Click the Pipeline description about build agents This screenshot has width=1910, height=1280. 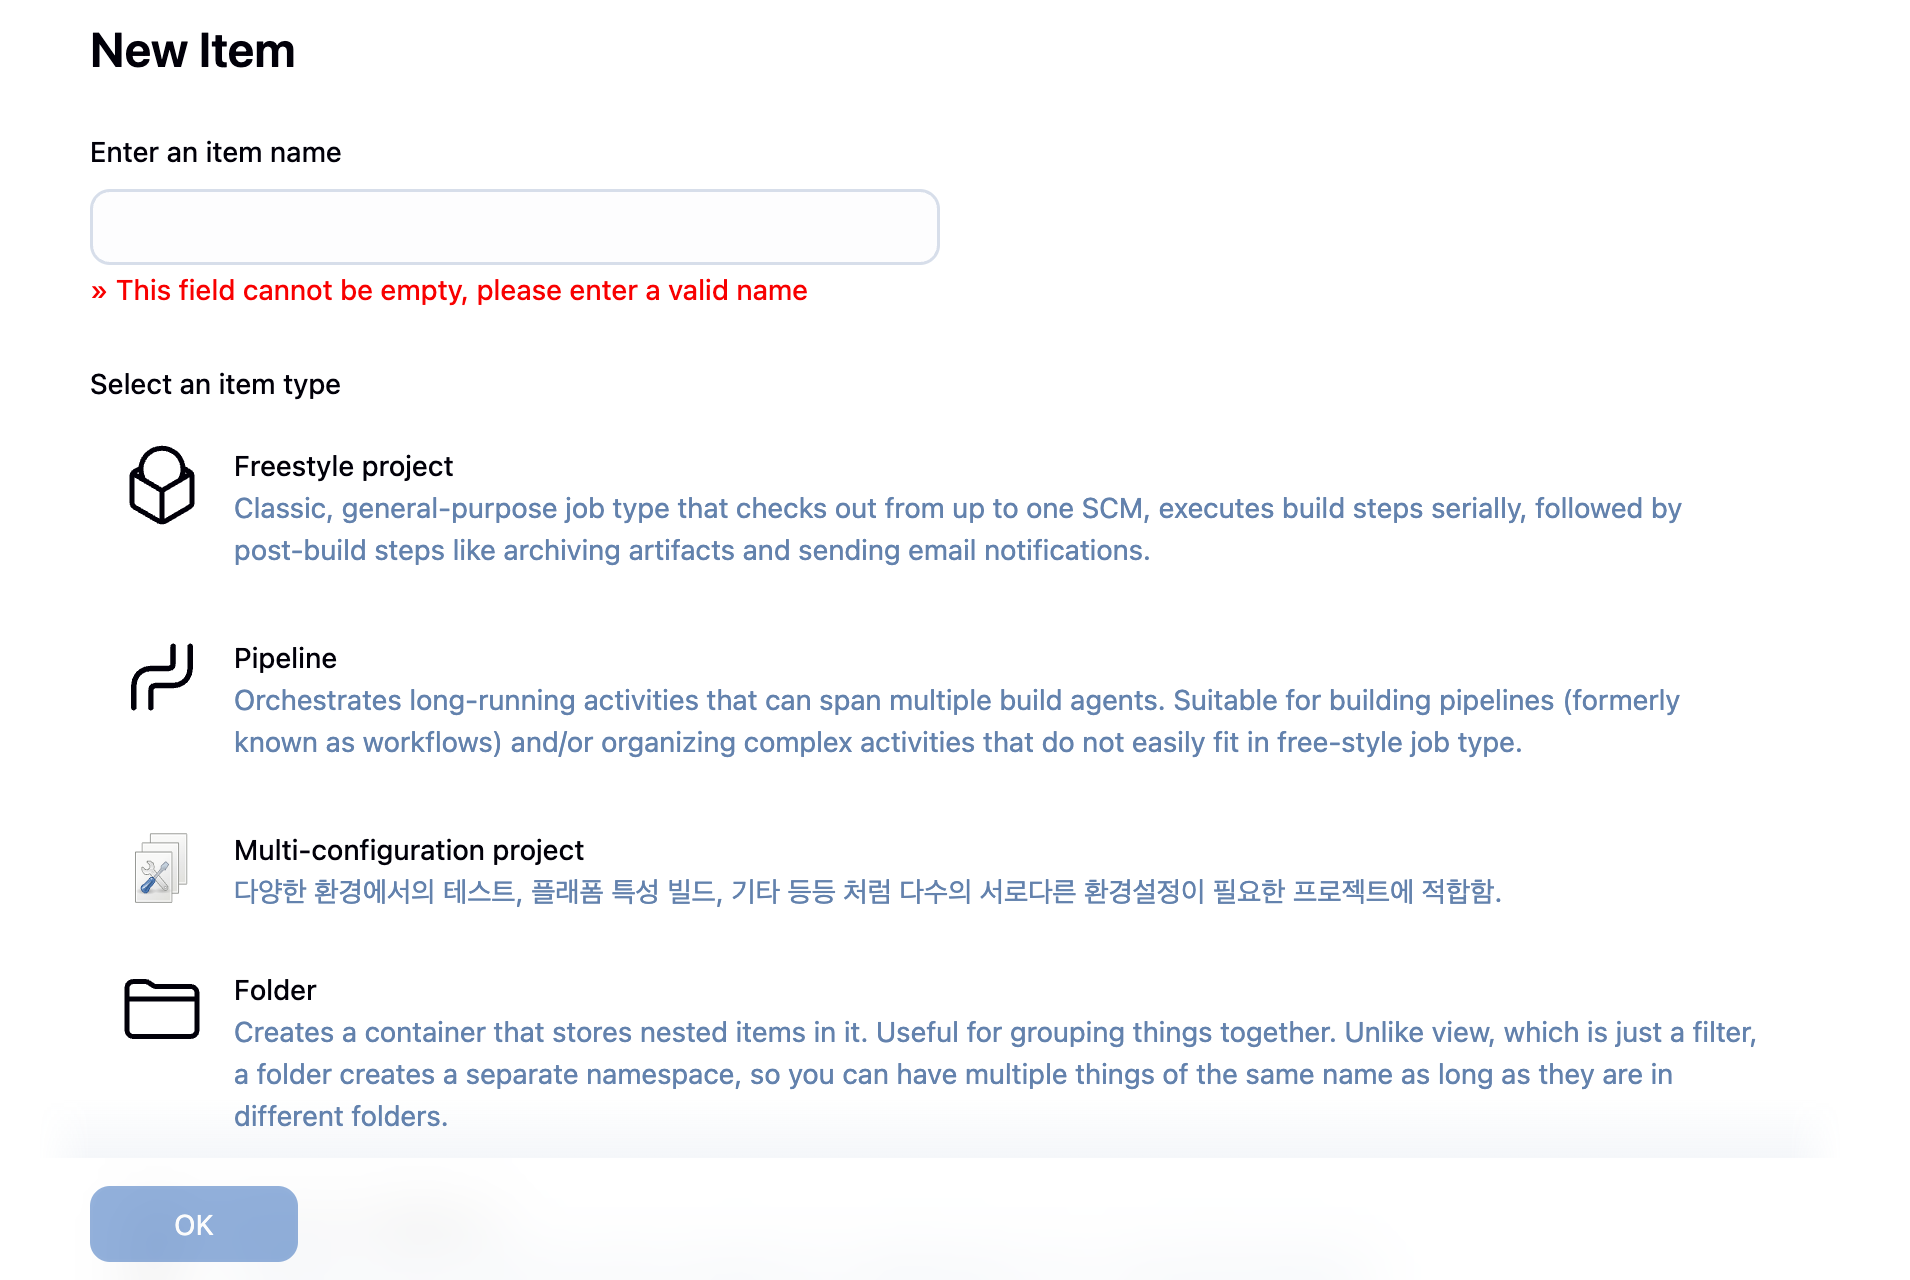pos(956,721)
